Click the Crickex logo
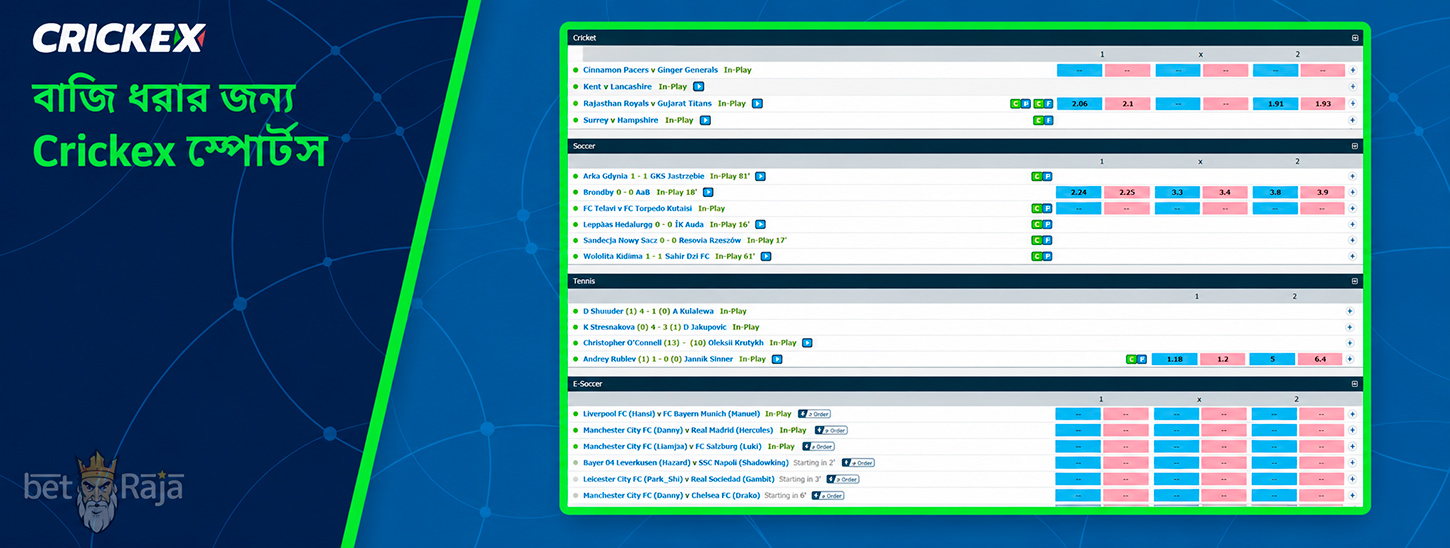The image size is (1450, 548). coord(118,38)
